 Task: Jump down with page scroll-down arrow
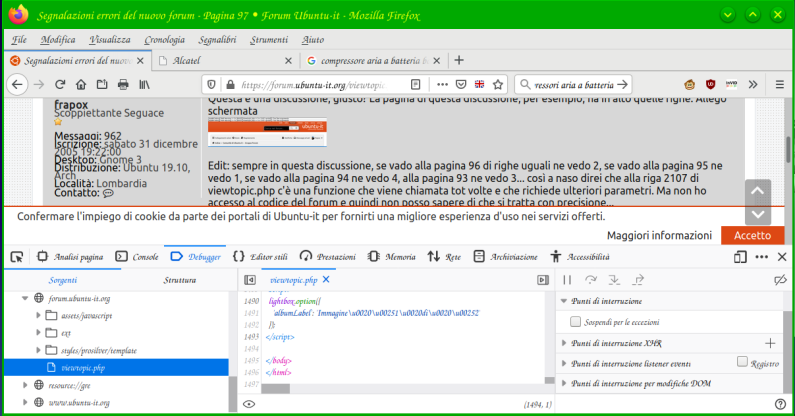(x=758, y=214)
